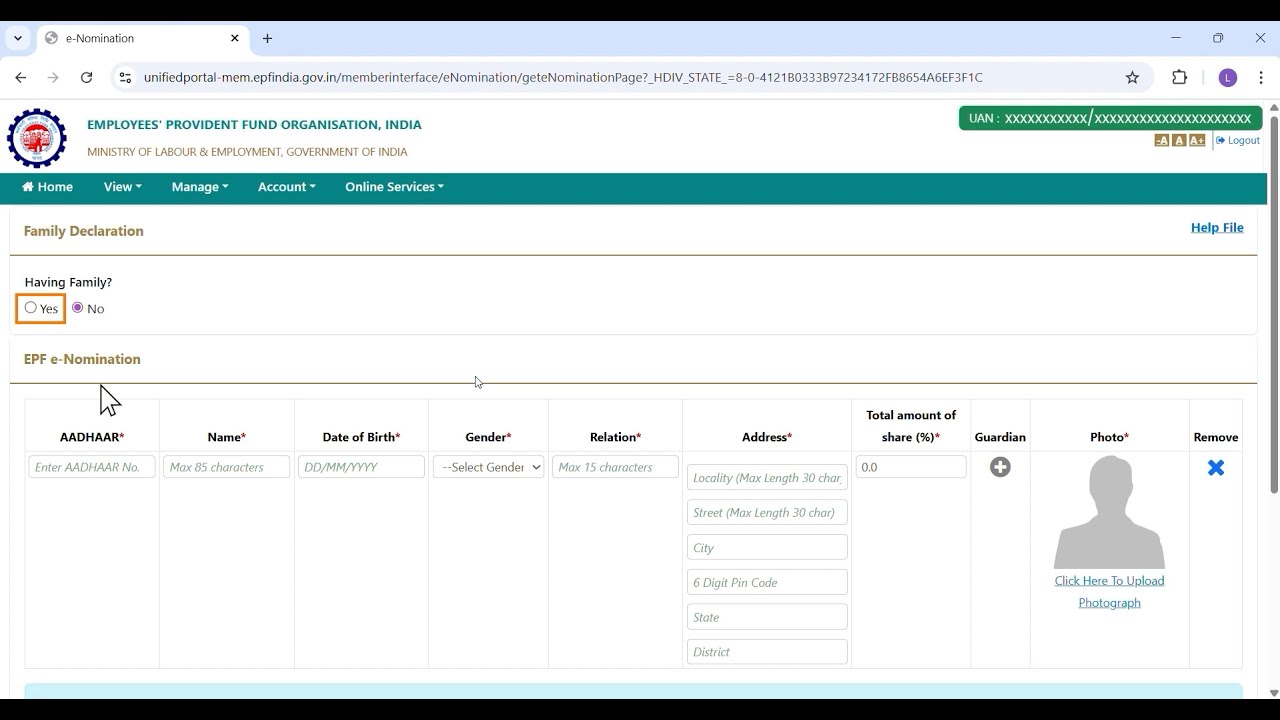
Task: Focus the 6 Digit Pin Code field
Action: pyautogui.click(x=767, y=583)
